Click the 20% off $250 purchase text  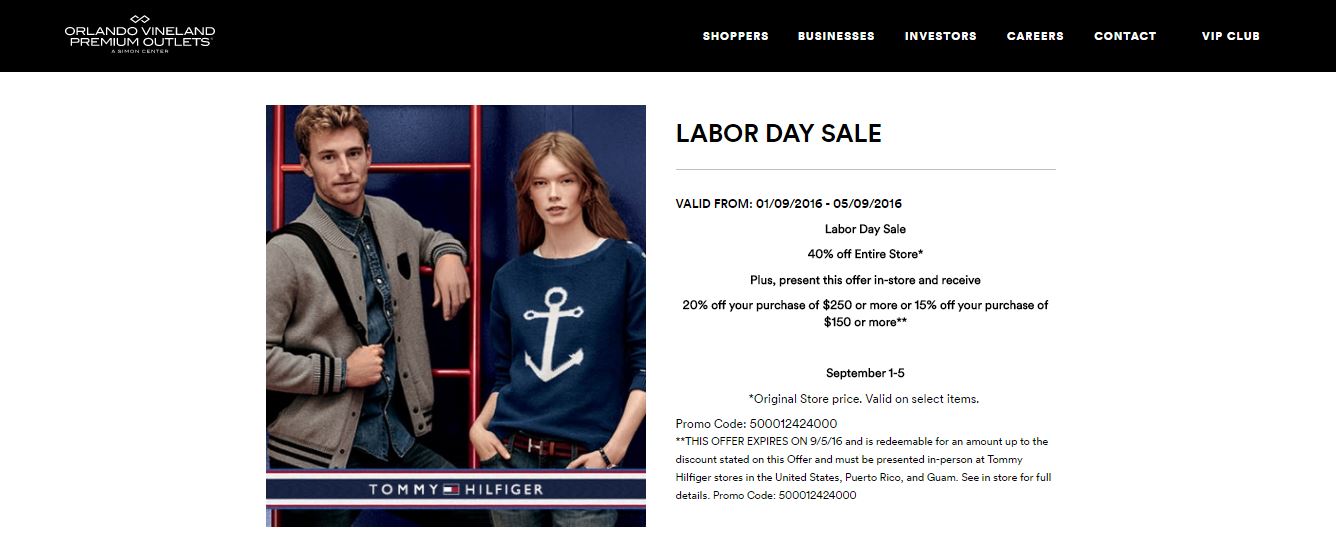[865, 313]
